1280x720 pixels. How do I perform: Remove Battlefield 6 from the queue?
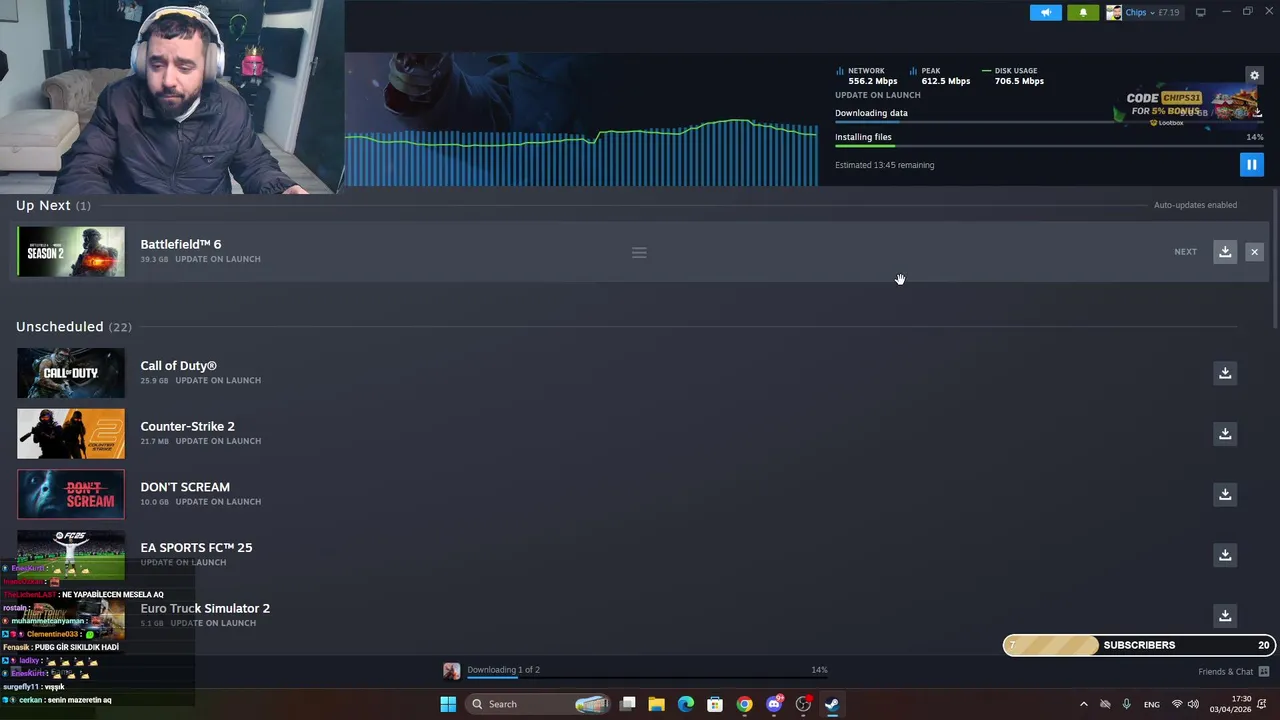(1254, 252)
